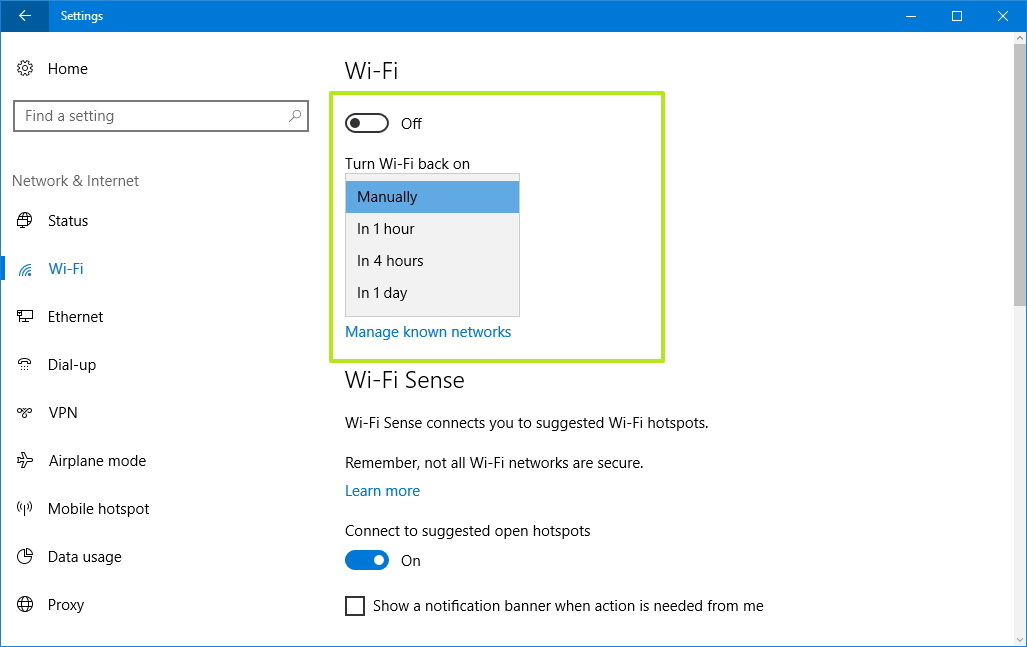
Task: Open the Home settings page
Action: coord(67,69)
